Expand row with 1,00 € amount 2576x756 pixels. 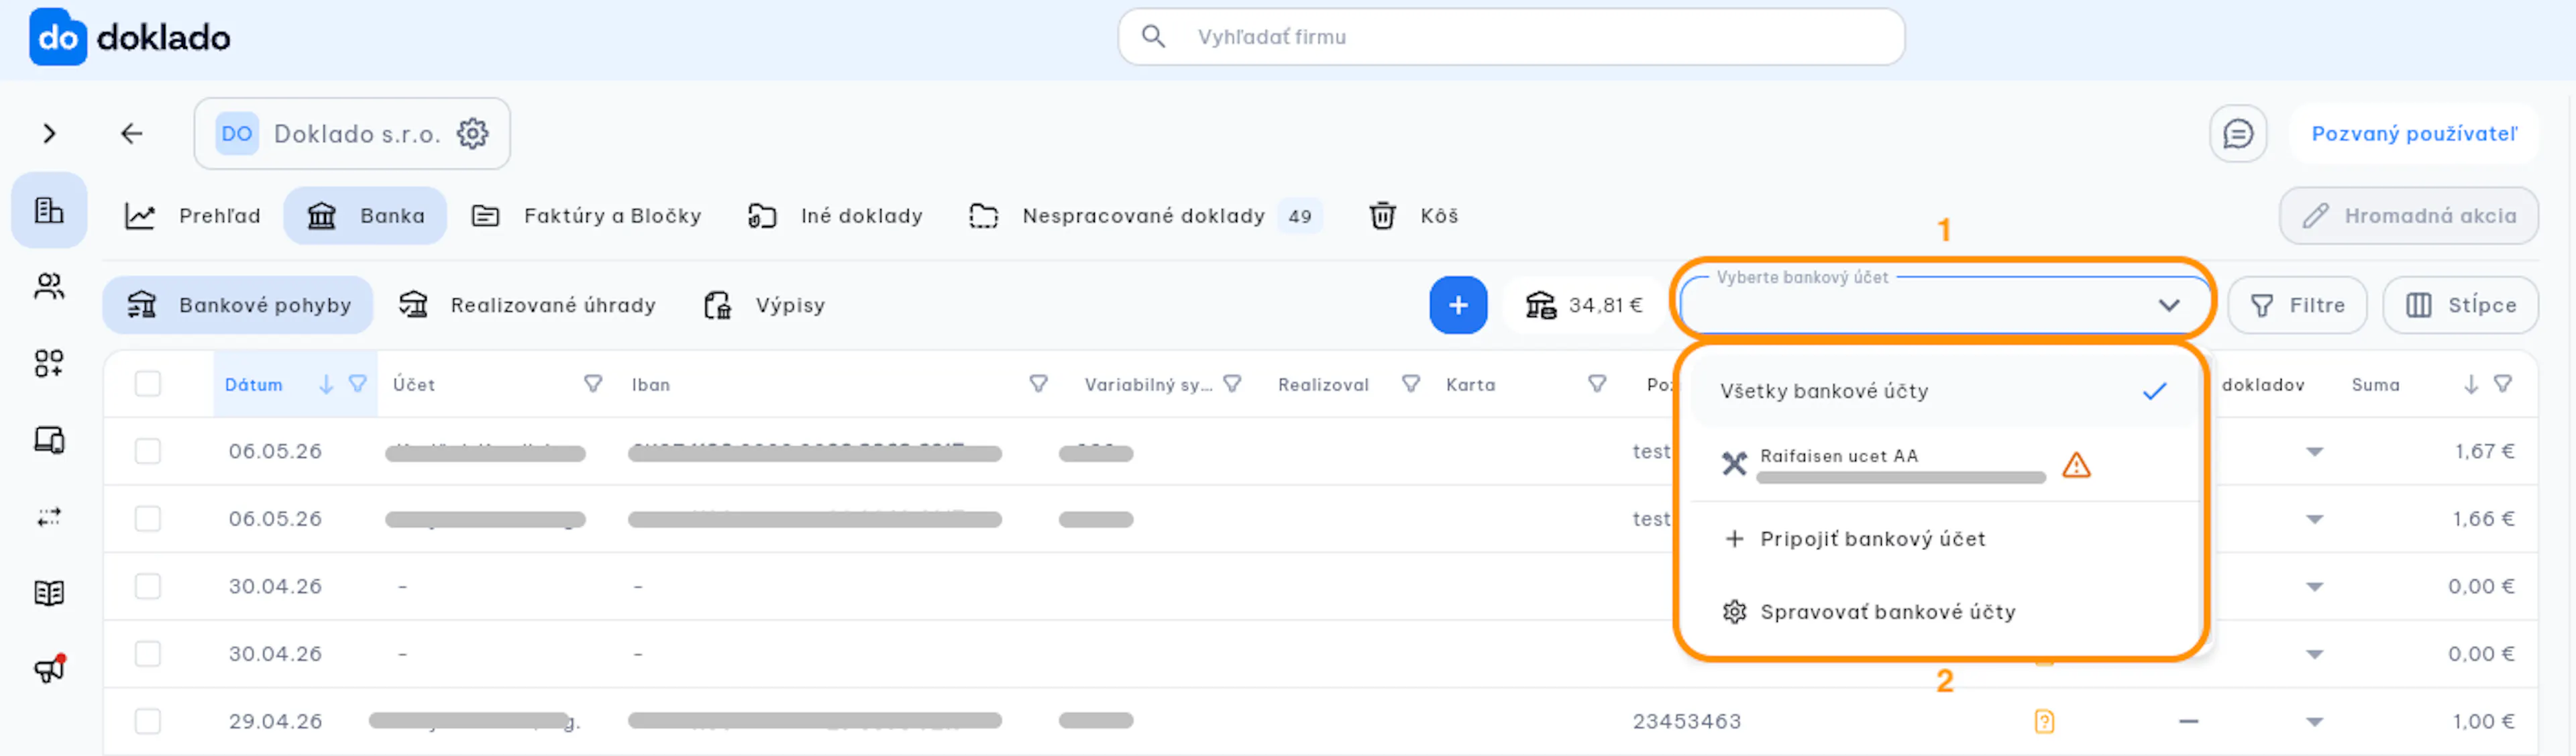point(2314,722)
